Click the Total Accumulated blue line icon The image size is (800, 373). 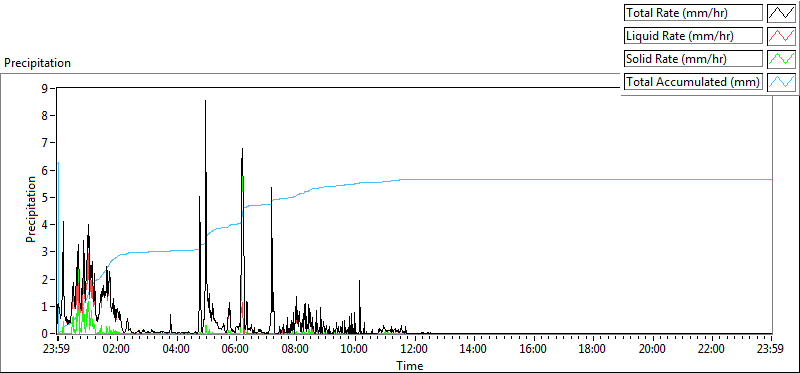tap(781, 82)
